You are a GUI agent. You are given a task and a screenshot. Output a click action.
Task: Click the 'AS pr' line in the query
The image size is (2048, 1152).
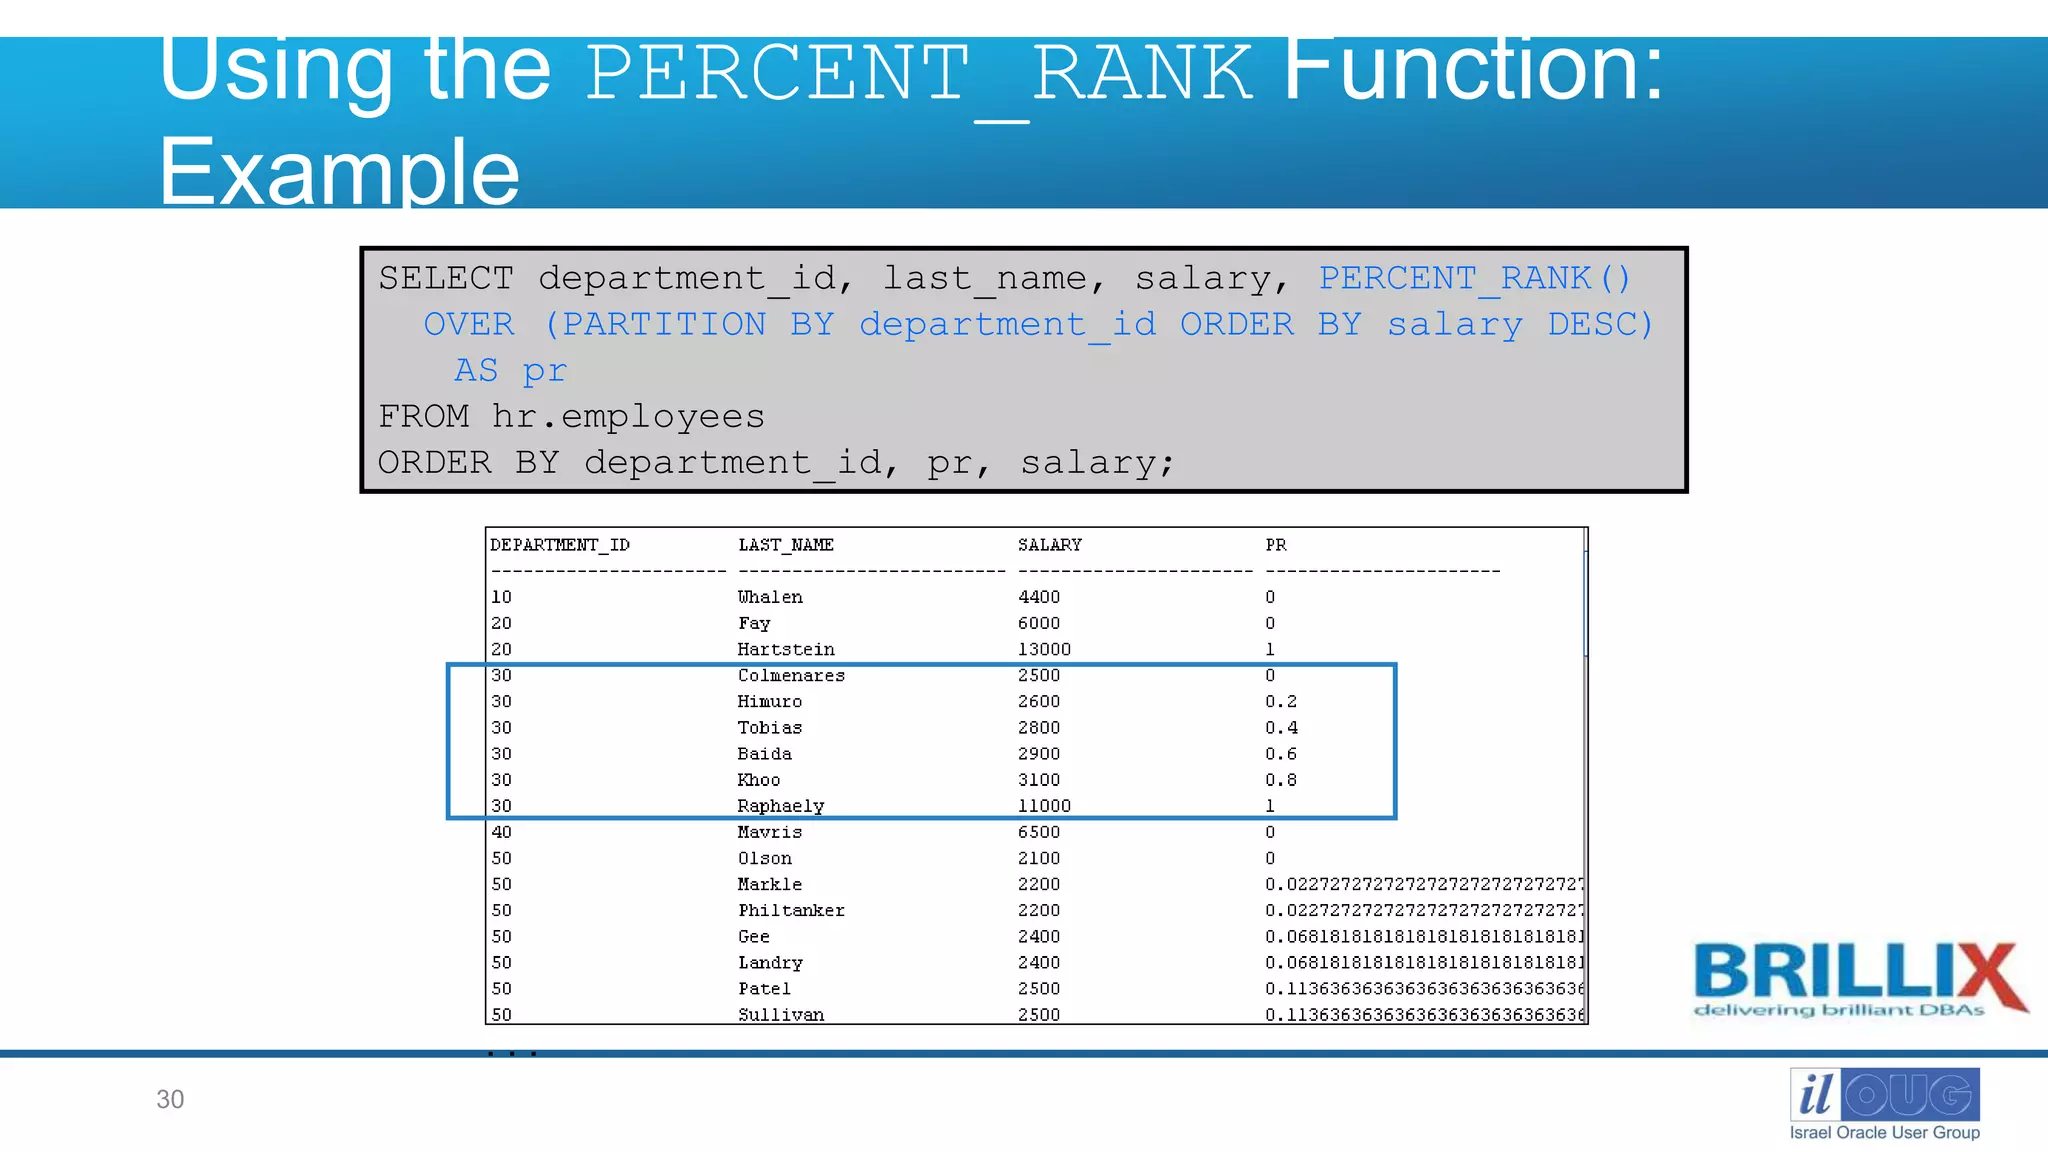(x=511, y=370)
